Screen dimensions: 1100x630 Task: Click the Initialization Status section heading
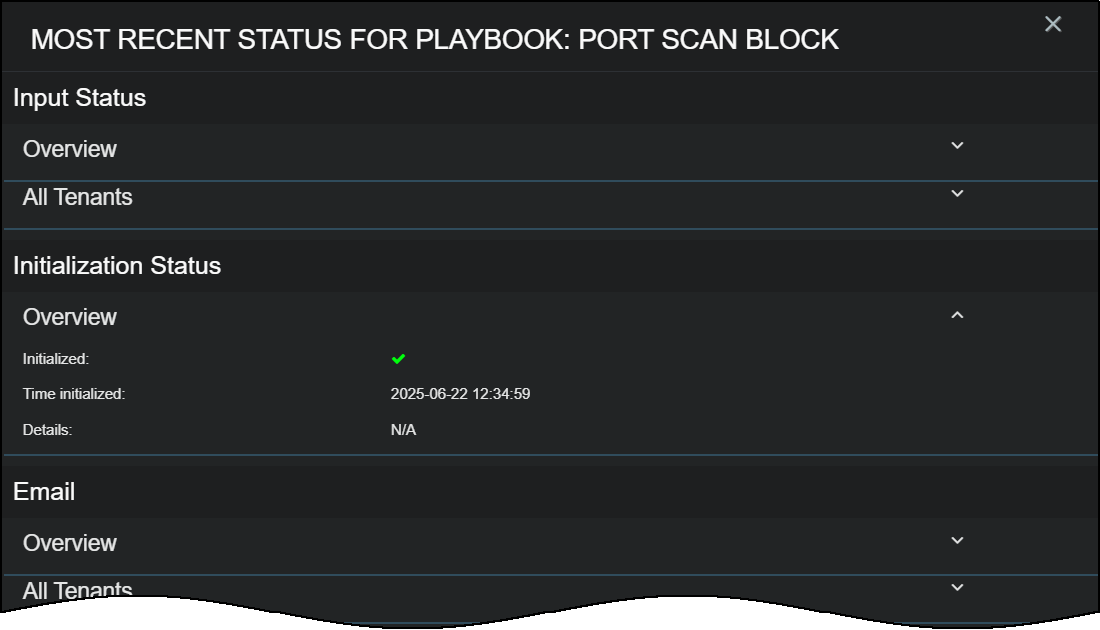point(117,266)
